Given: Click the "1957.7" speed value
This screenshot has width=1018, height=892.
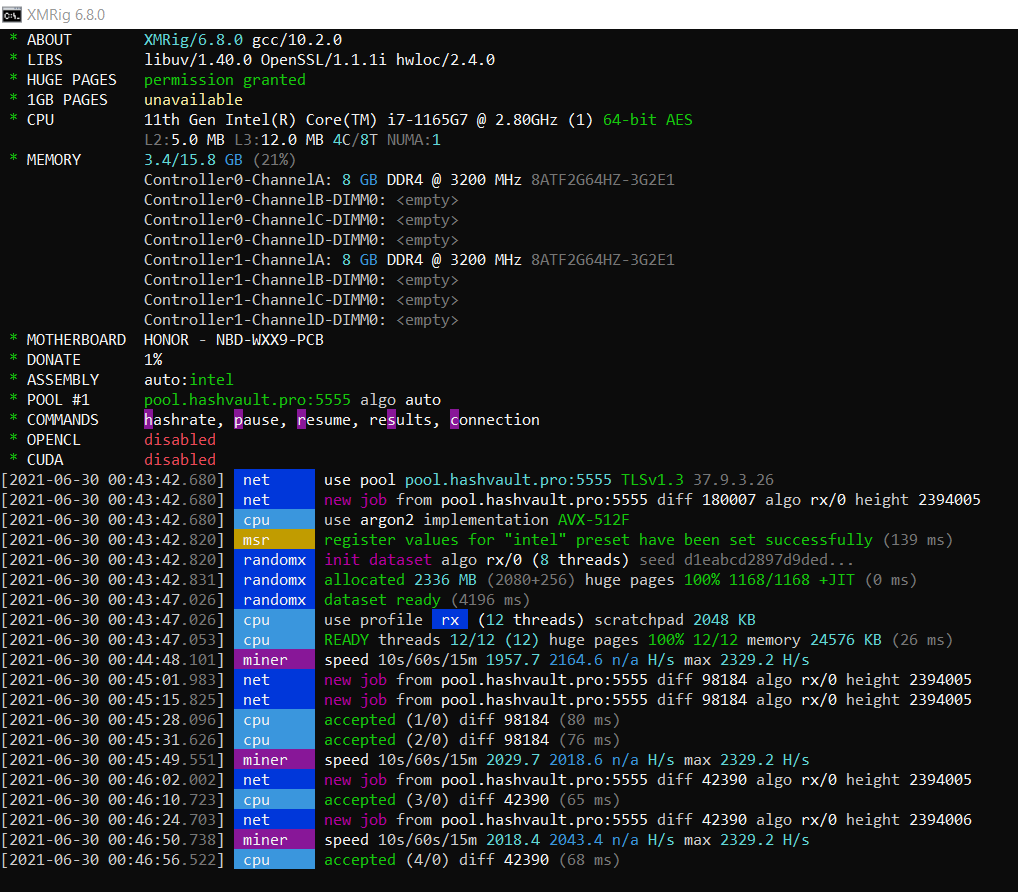Looking at the screenshot, I should coord(513,660).
